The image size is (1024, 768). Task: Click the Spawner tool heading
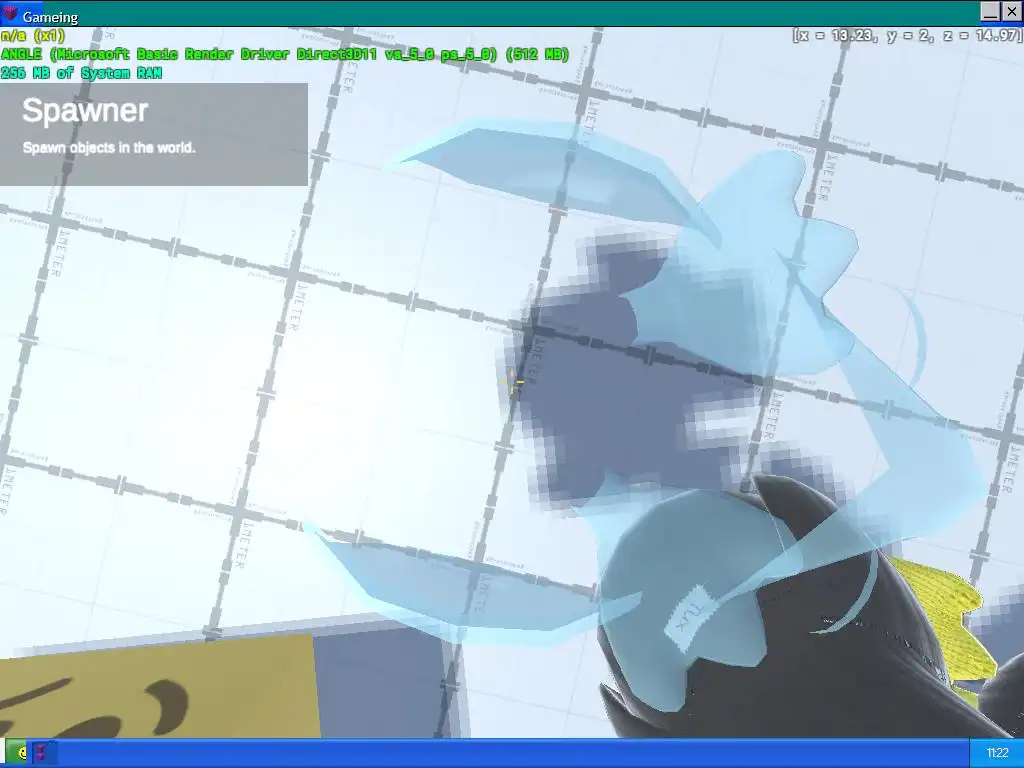click(x=85, y=110)
